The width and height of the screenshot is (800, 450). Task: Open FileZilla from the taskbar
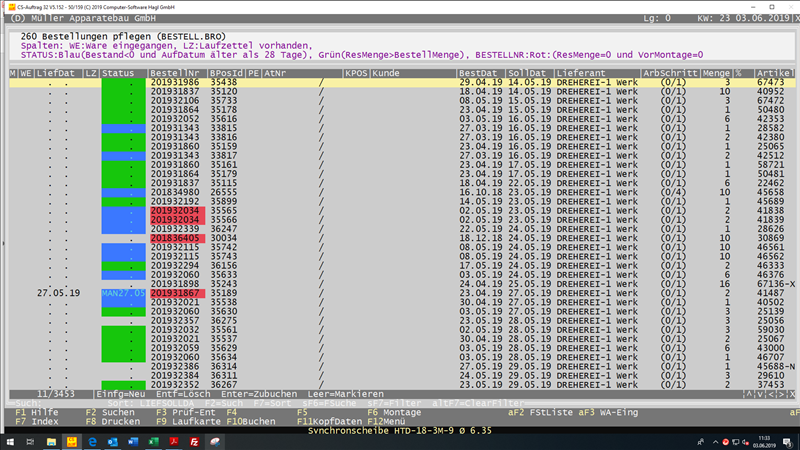194,442
